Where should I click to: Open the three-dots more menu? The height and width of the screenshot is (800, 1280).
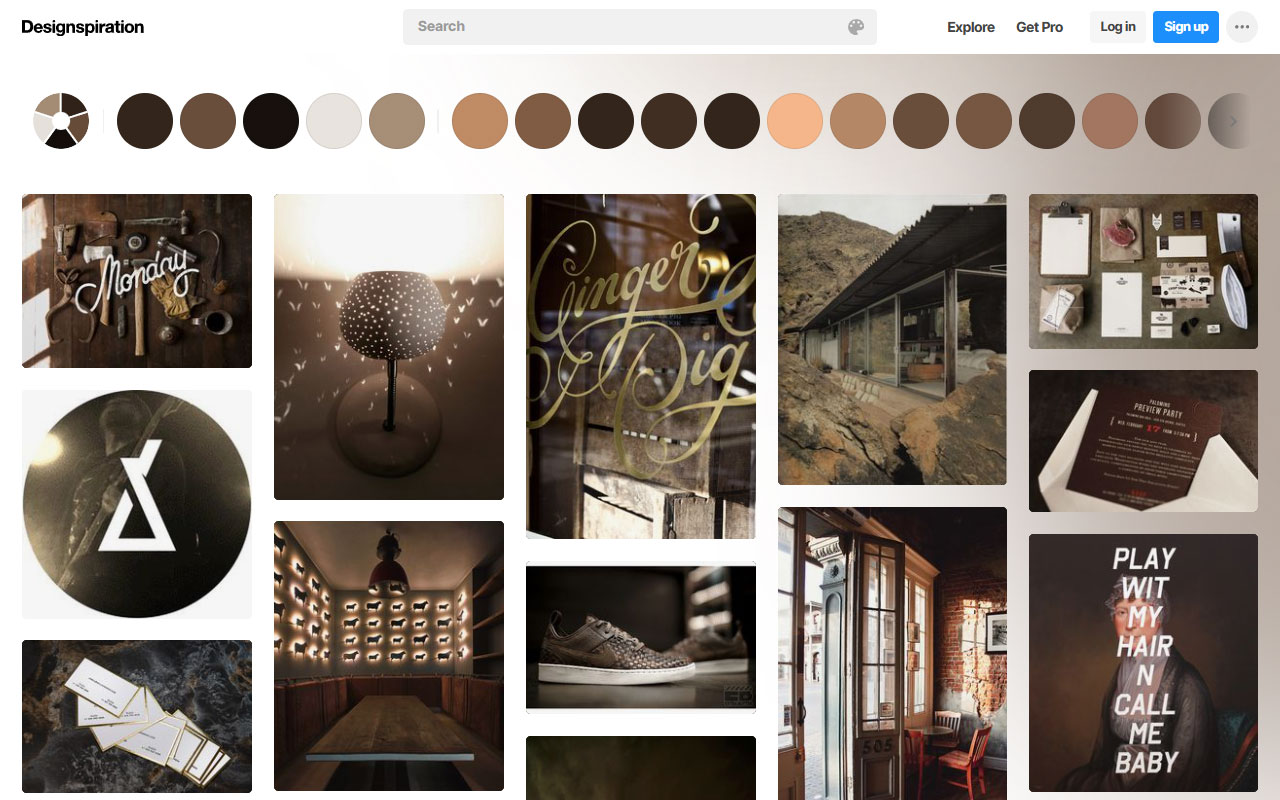point(1242,27)
